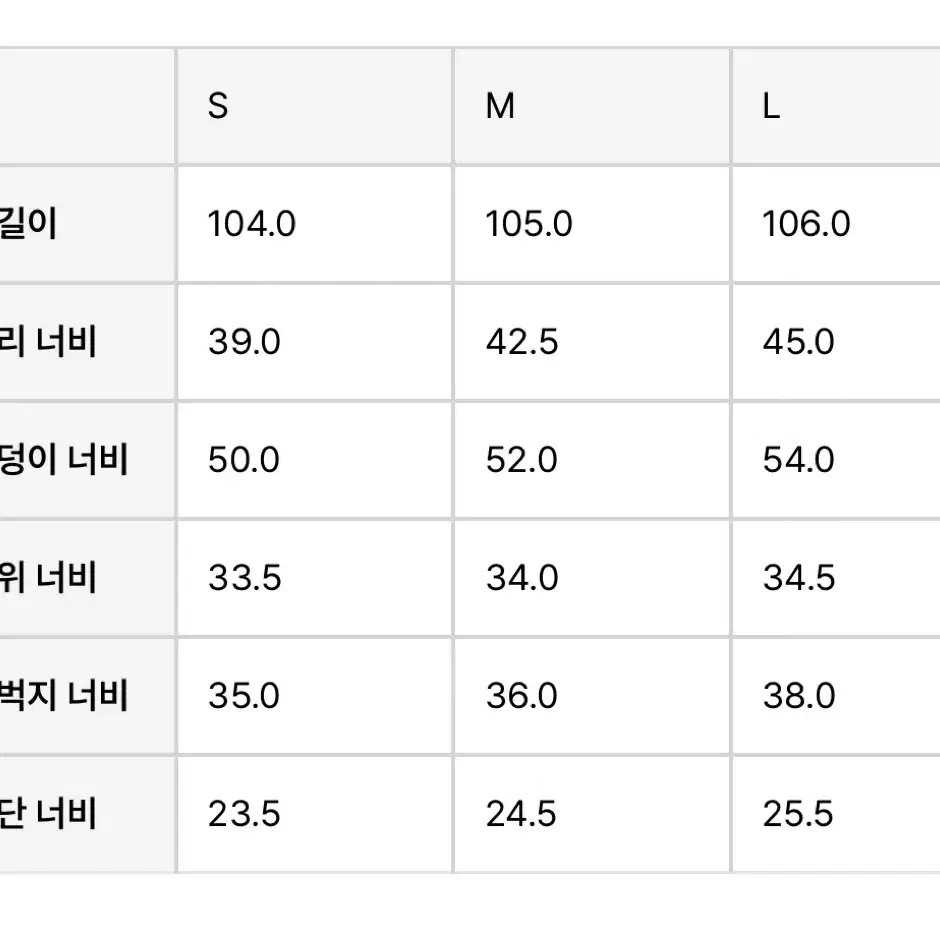Screen dimensions: 940x940
Task: Click the 길이 row label
Action: (x=86, y=224)
